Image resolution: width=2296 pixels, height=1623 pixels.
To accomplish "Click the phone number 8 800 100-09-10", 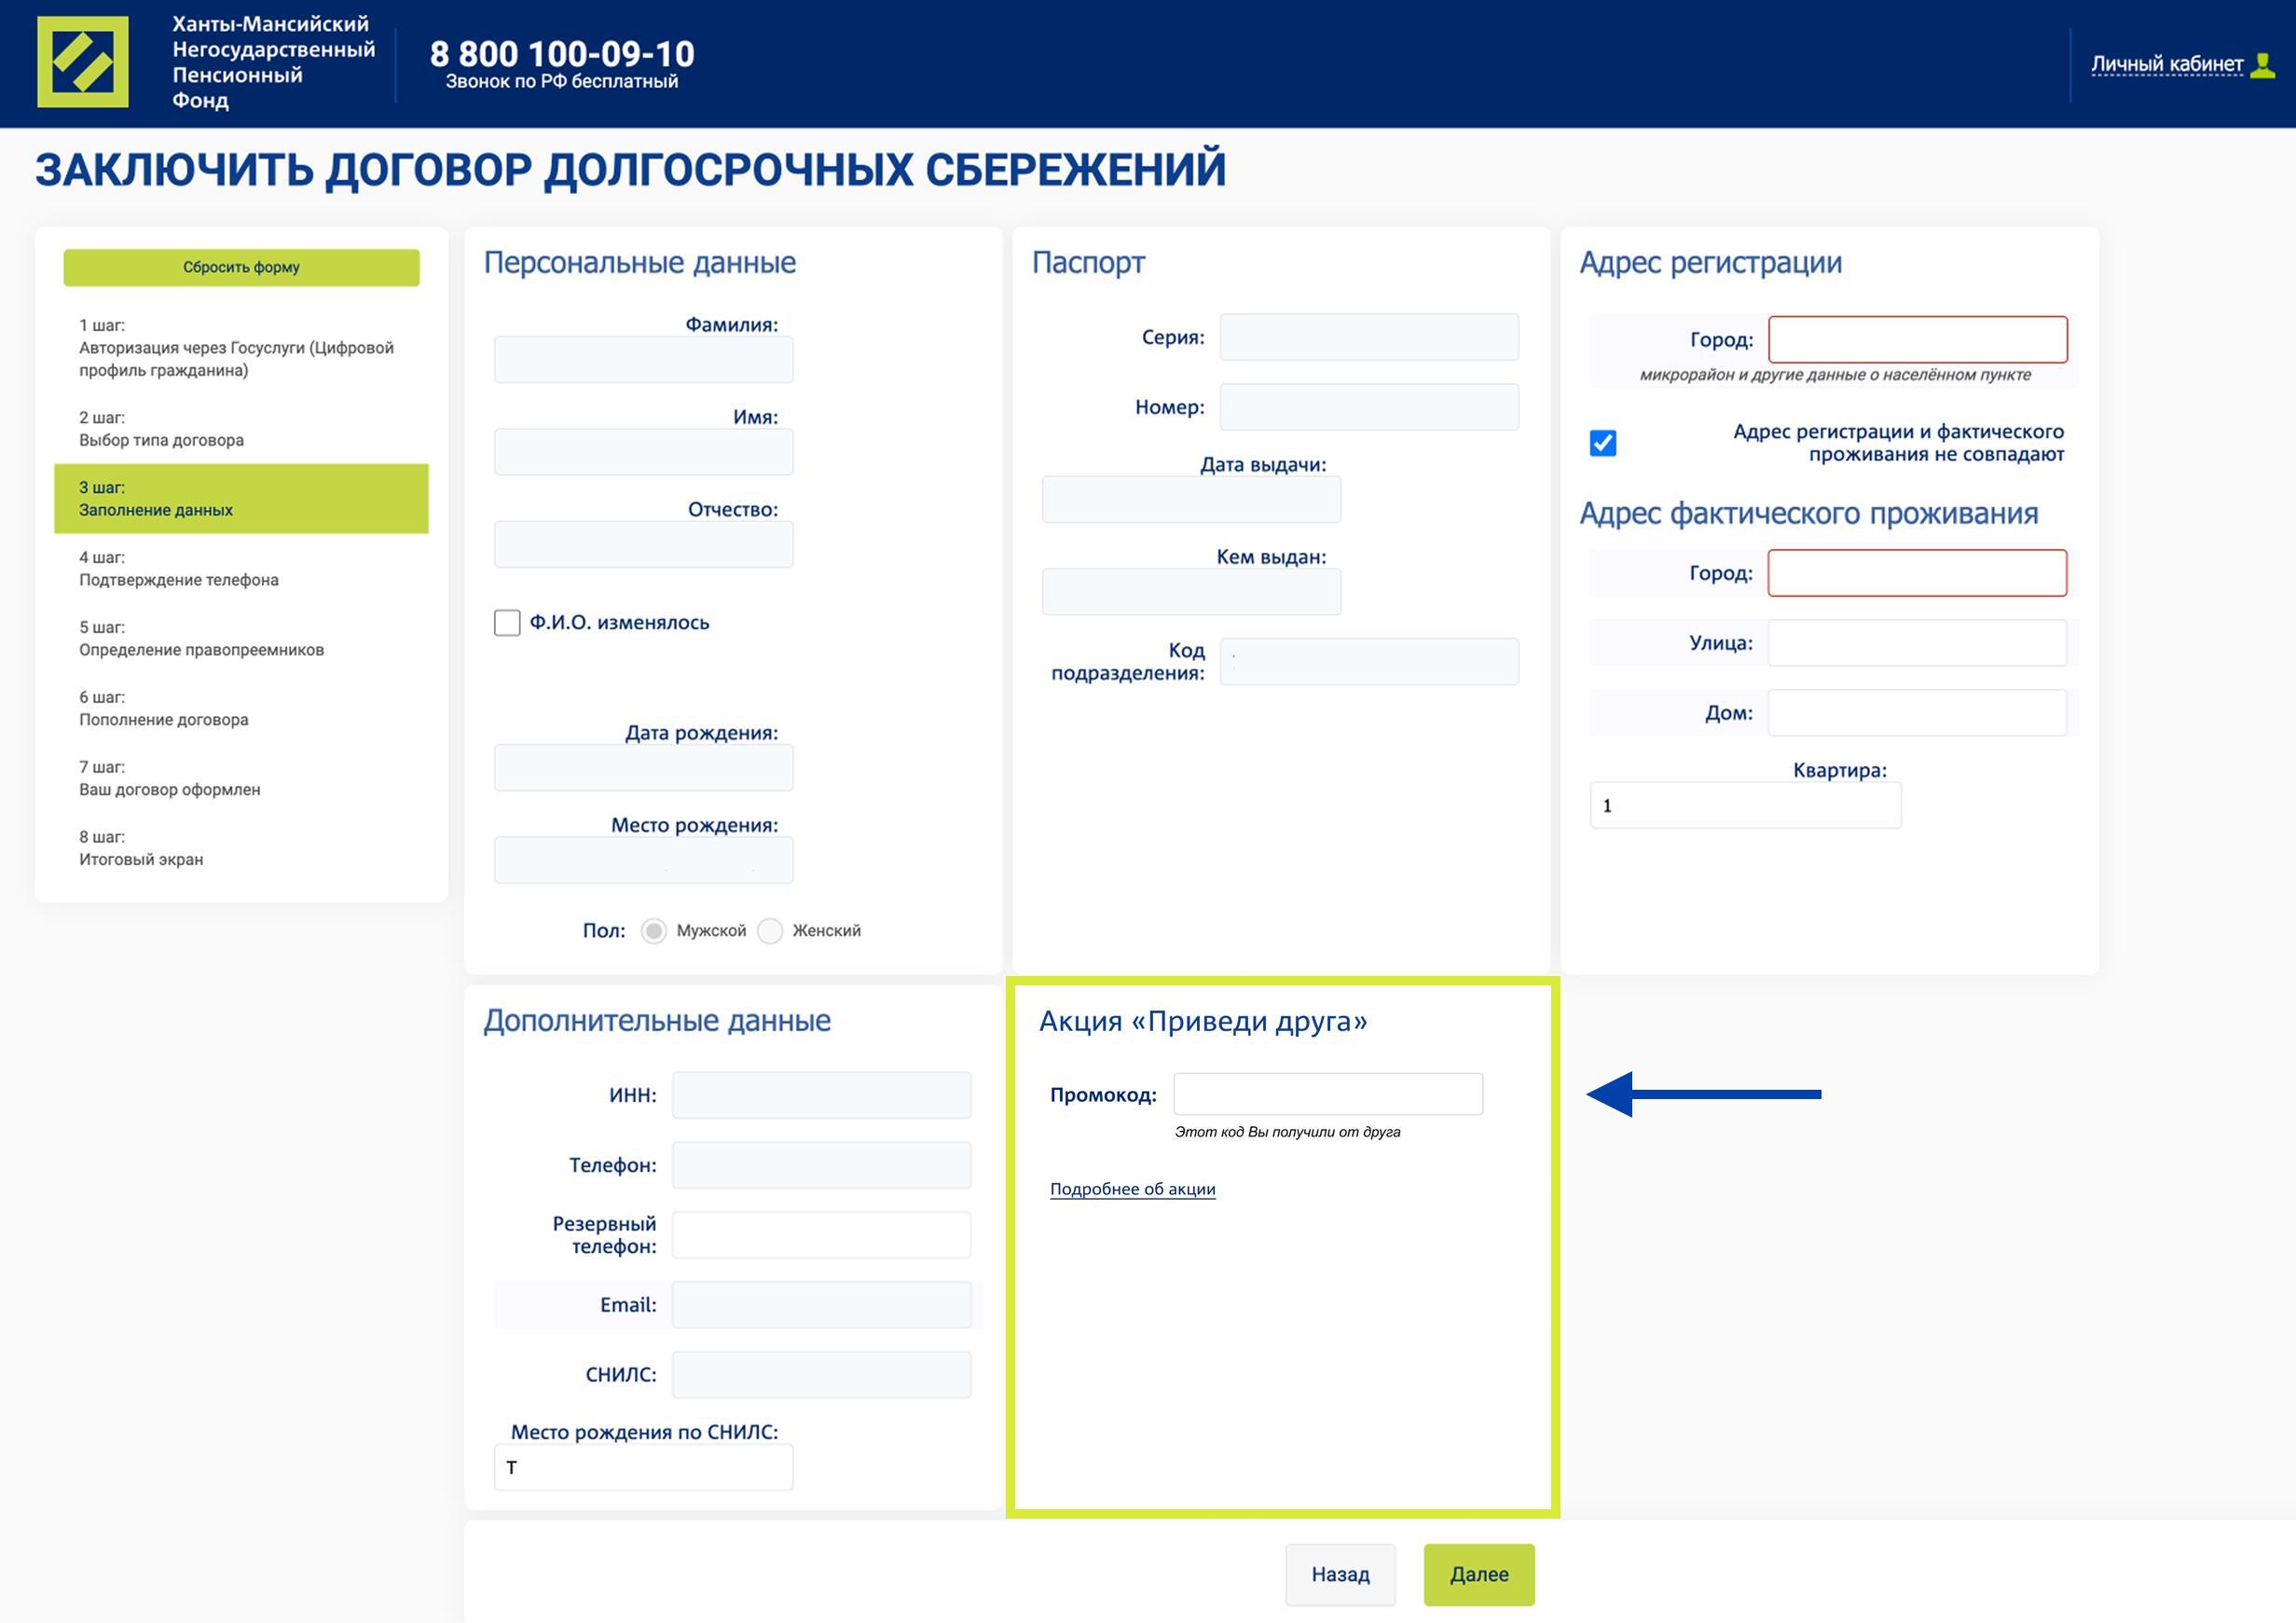I will click(x=562, y=54).
